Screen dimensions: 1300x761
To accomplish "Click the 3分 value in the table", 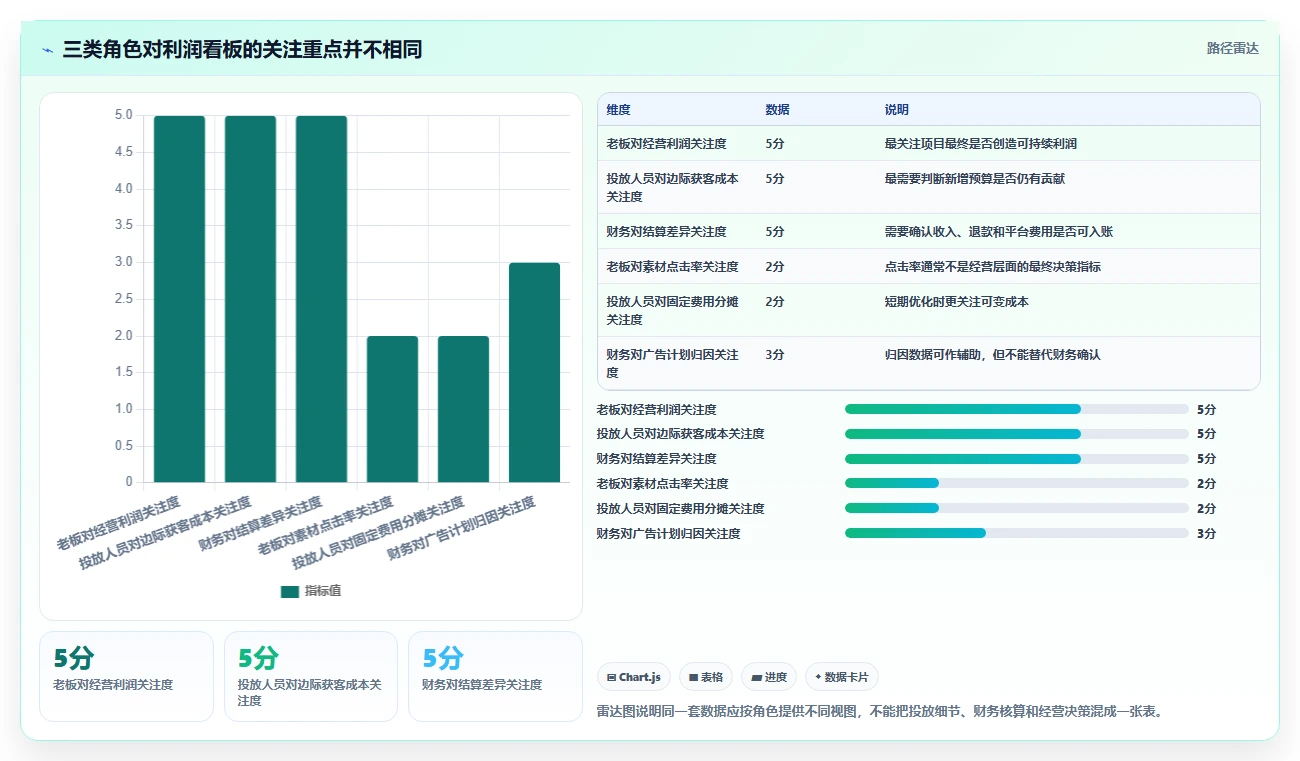I will click(775, 355).
